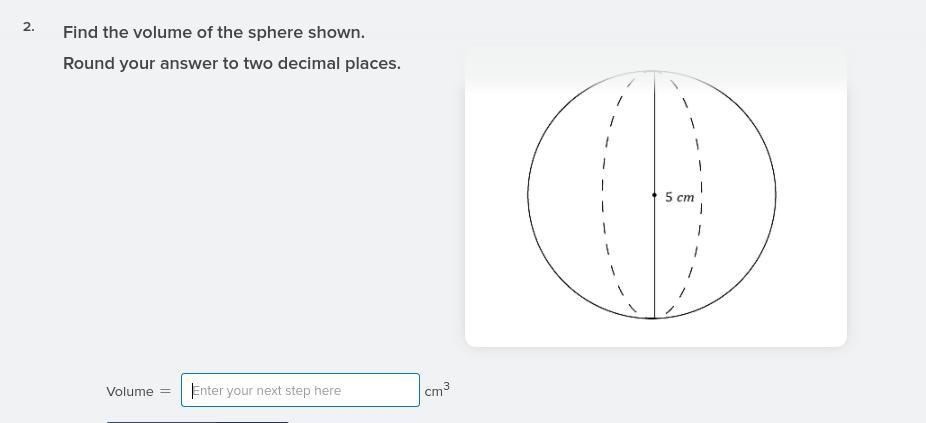Viewport: 926px width, 423px height.
Task: Click the "Find the volume of the sphere" text
Action: (213, 32)
